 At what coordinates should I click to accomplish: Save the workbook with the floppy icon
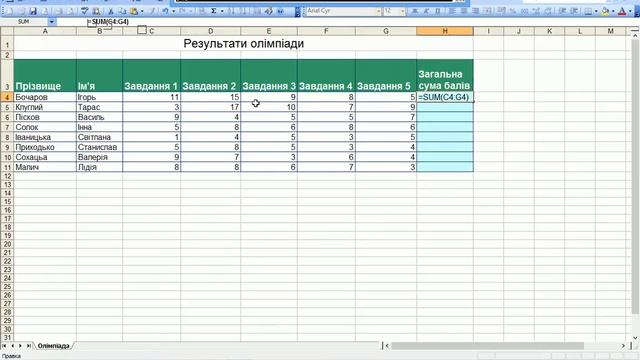pyautogui.click(x=33, y=11)
